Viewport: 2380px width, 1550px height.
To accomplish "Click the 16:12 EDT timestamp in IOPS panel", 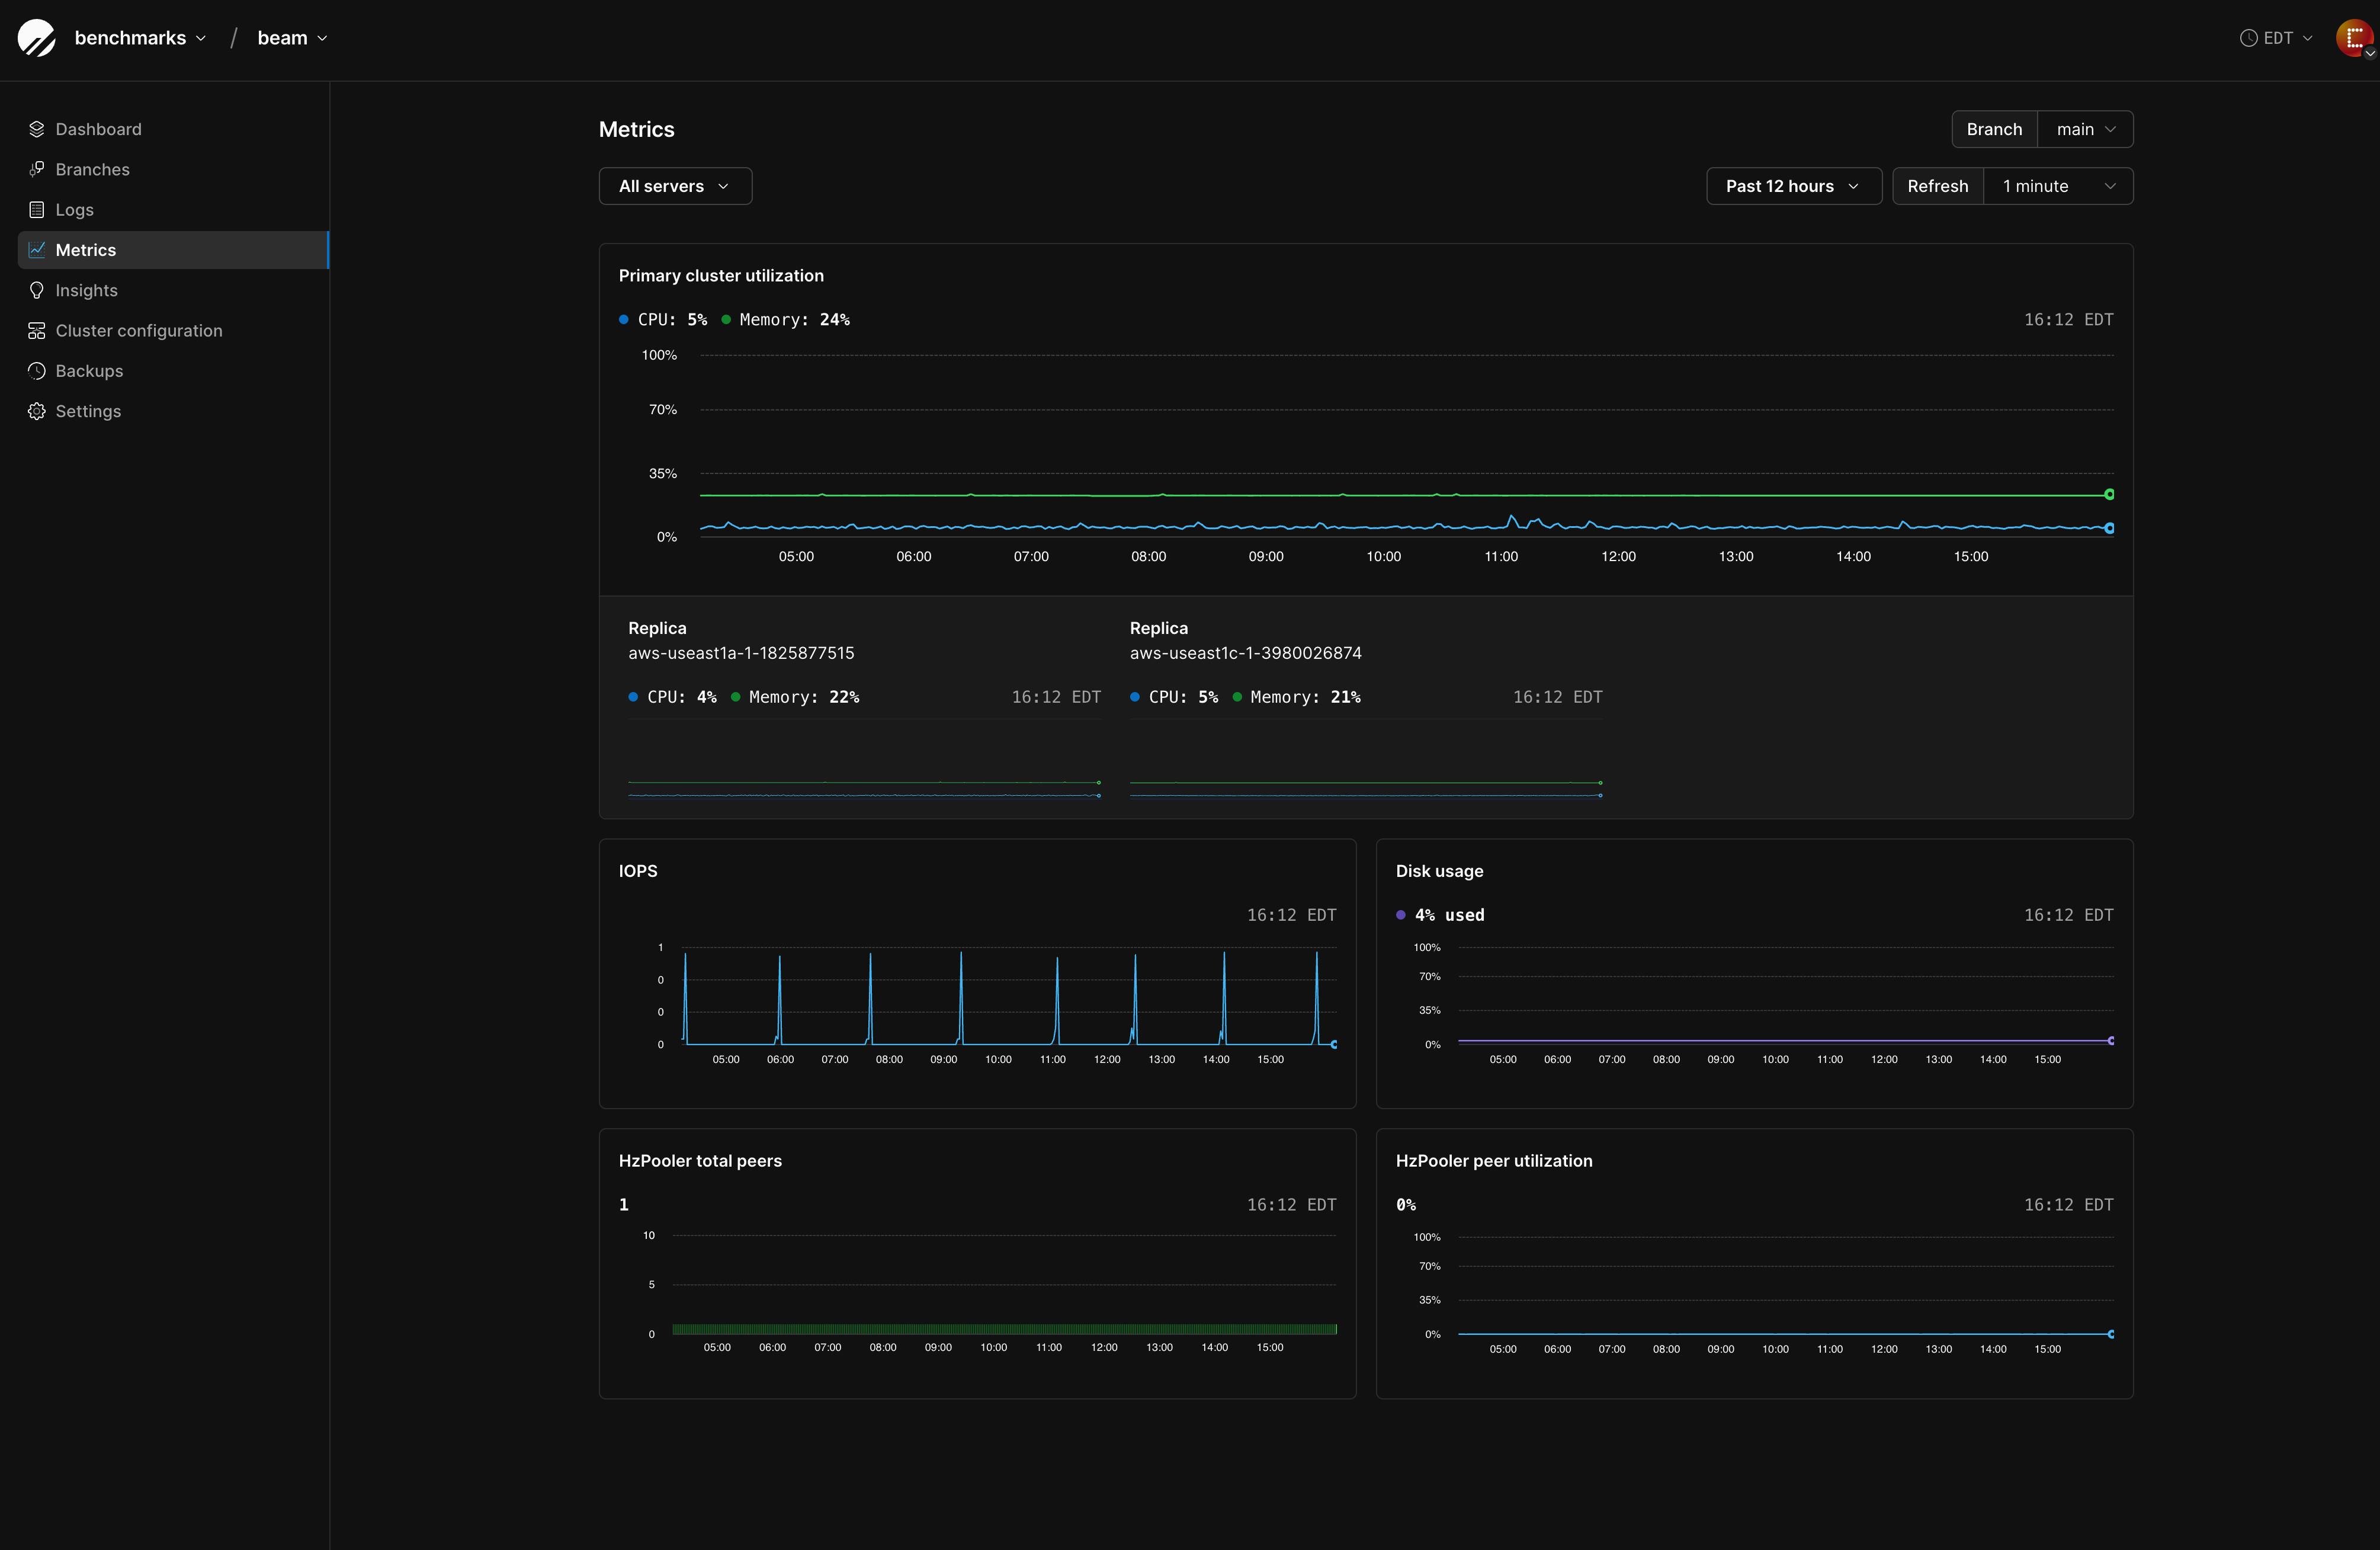I will (x=1291, y=915).
